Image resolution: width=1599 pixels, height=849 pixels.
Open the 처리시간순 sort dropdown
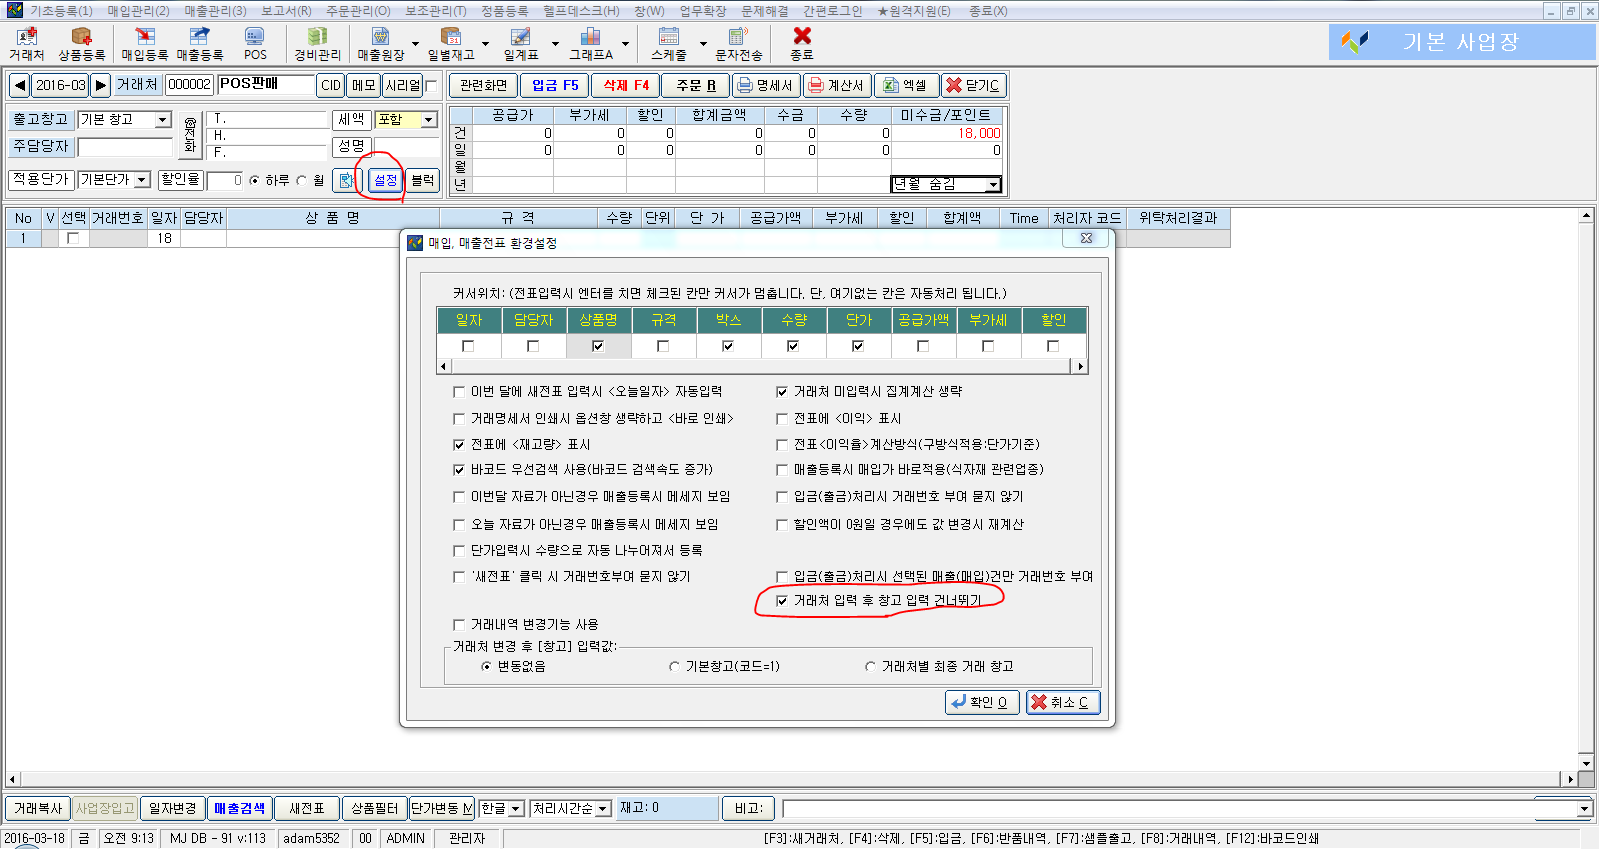[x=603, y=809]
